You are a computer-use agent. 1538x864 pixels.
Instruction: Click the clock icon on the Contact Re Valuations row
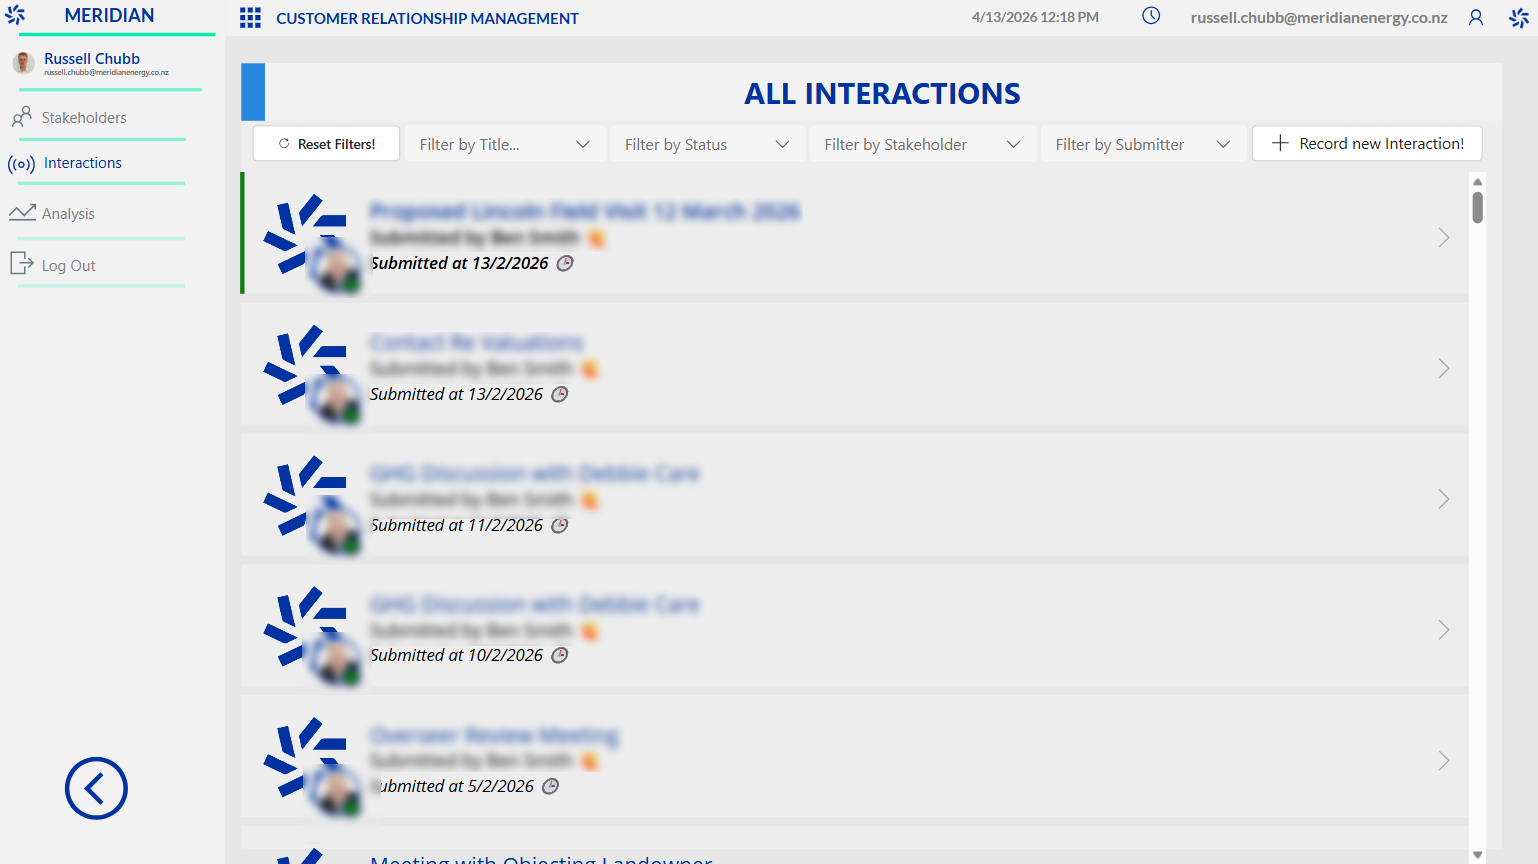click(560, 394)
